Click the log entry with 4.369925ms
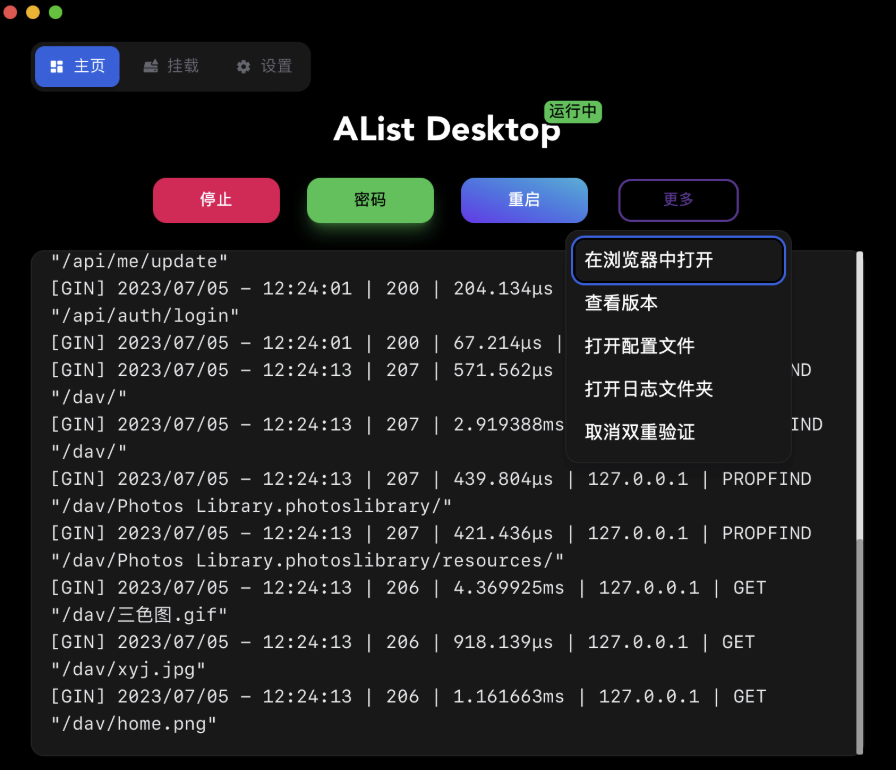The height and width of the screenshot is (770, 896). point(408,588)
